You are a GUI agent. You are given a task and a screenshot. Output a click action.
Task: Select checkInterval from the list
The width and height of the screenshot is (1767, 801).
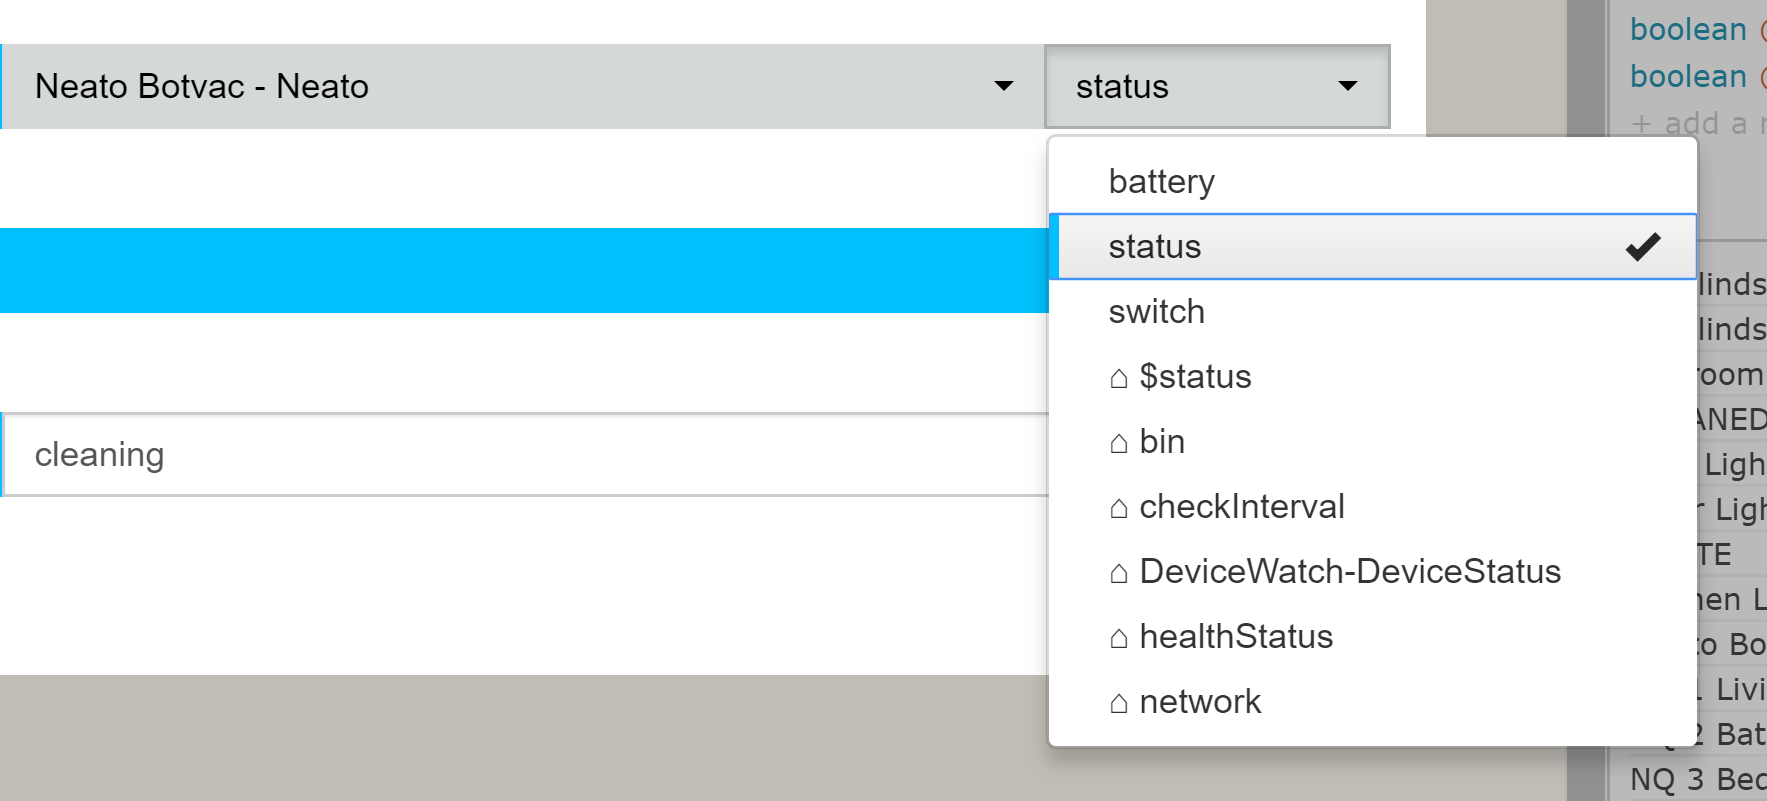coord(1373,506)
